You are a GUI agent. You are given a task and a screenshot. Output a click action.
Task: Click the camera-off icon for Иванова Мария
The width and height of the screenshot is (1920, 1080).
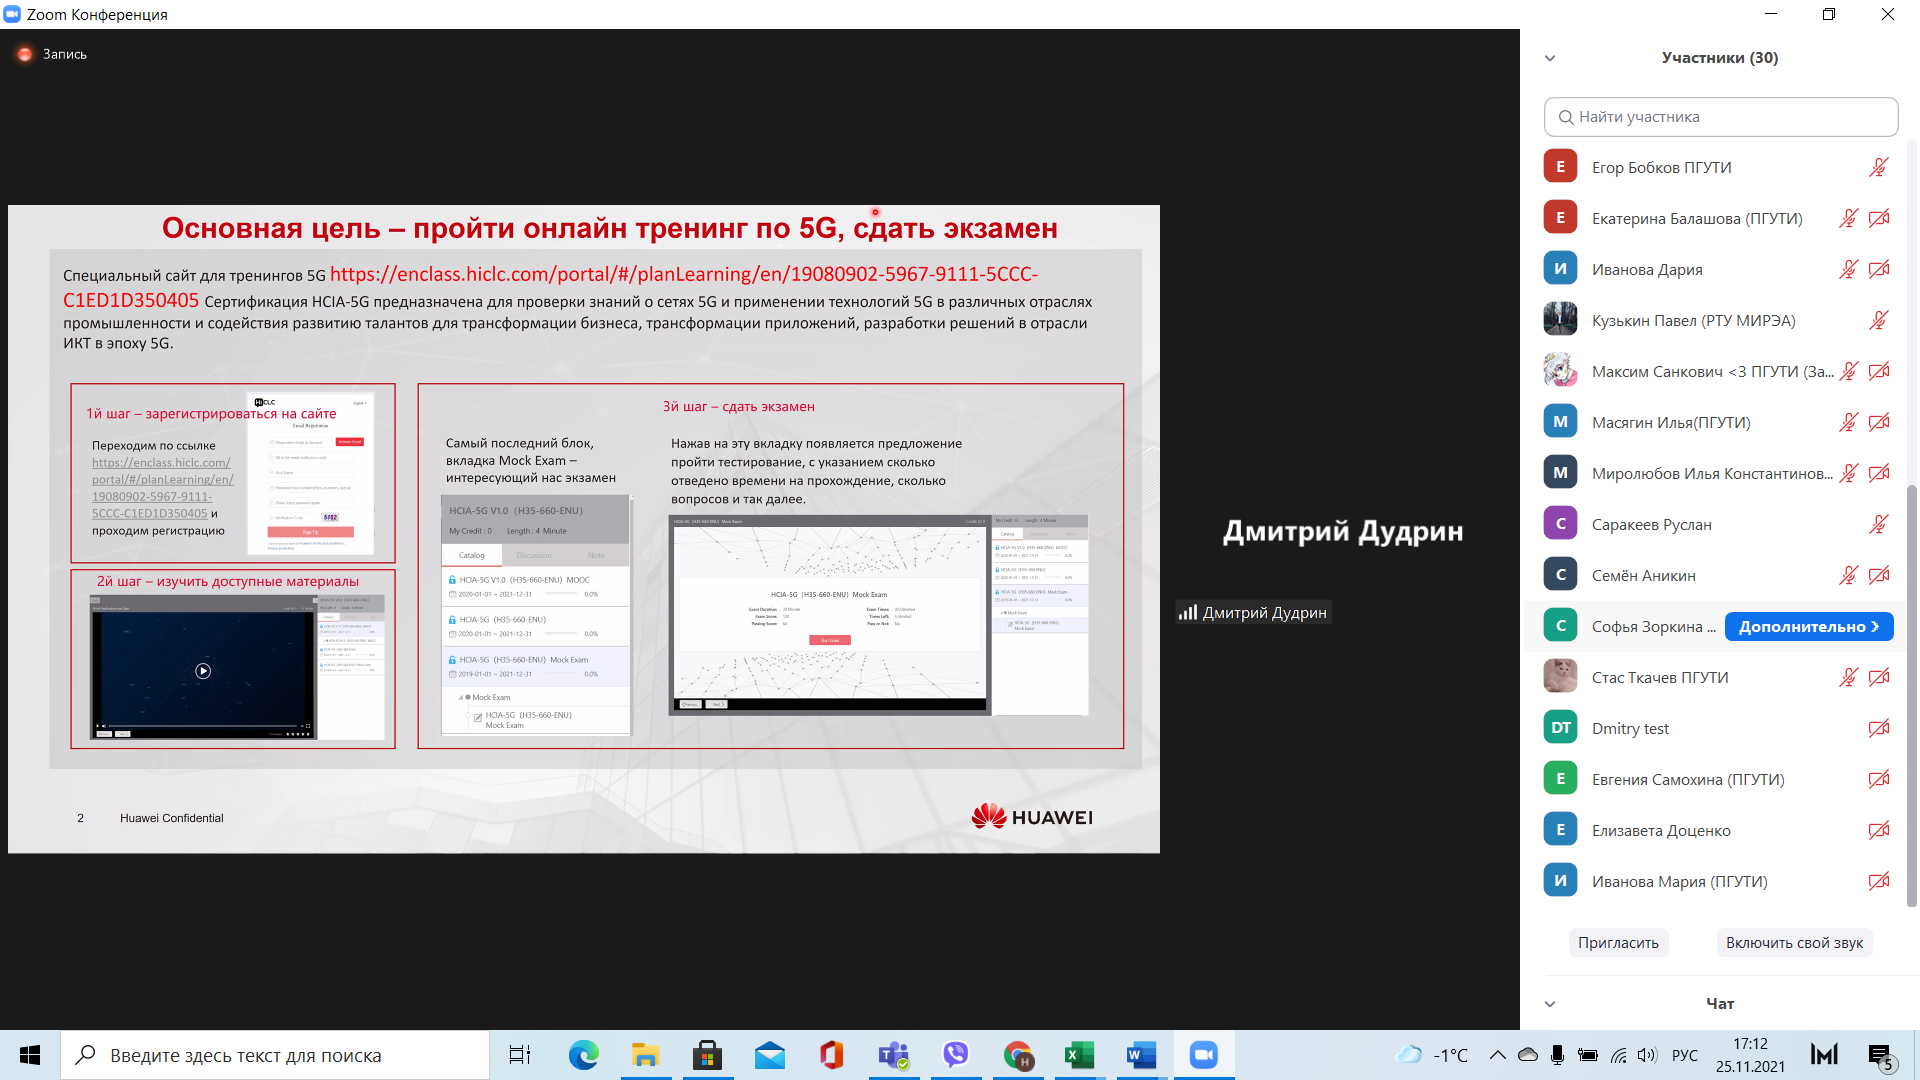pos(1879,881)
